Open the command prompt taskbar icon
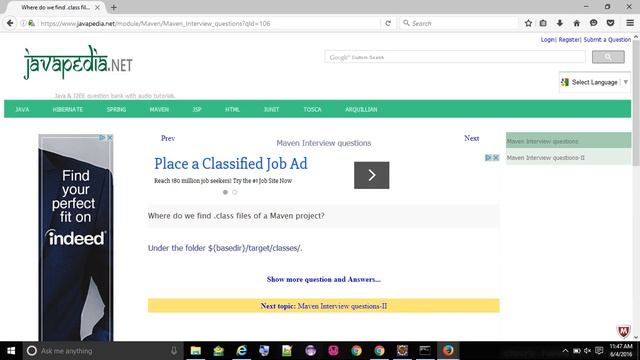 pos(425,351)
